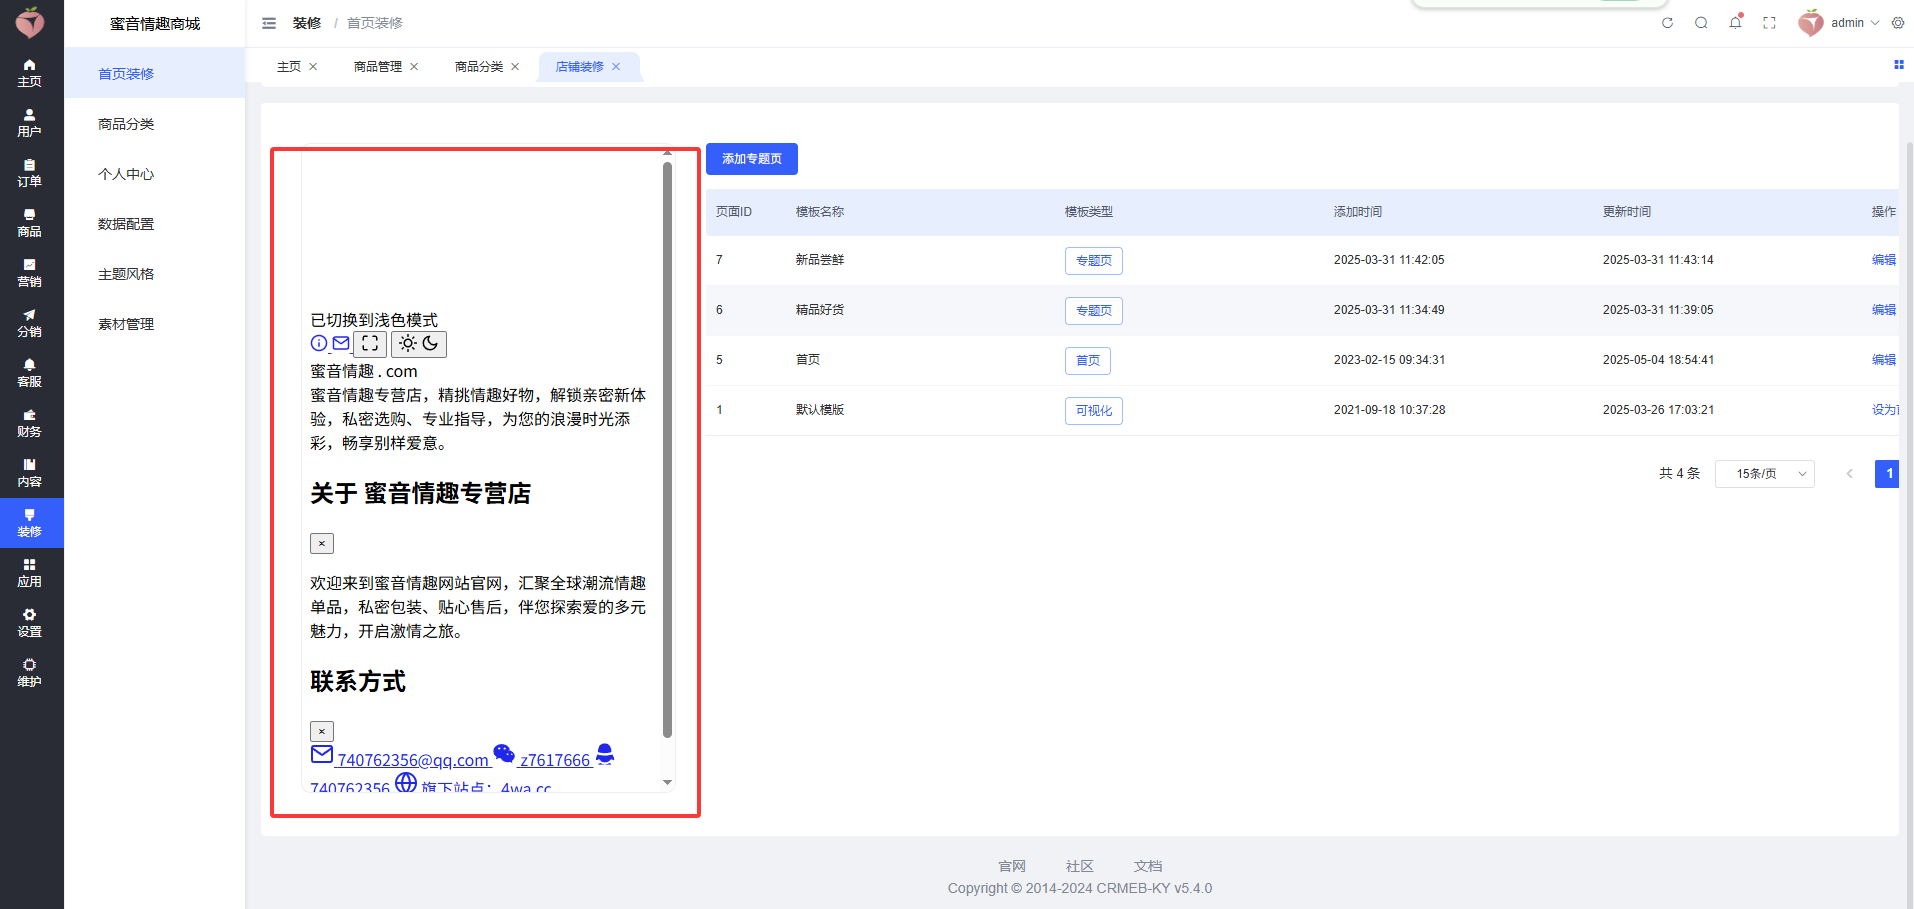1914x909 pixels.
Task: Open the 应用 apps section
Action: (x=30, y=573)
